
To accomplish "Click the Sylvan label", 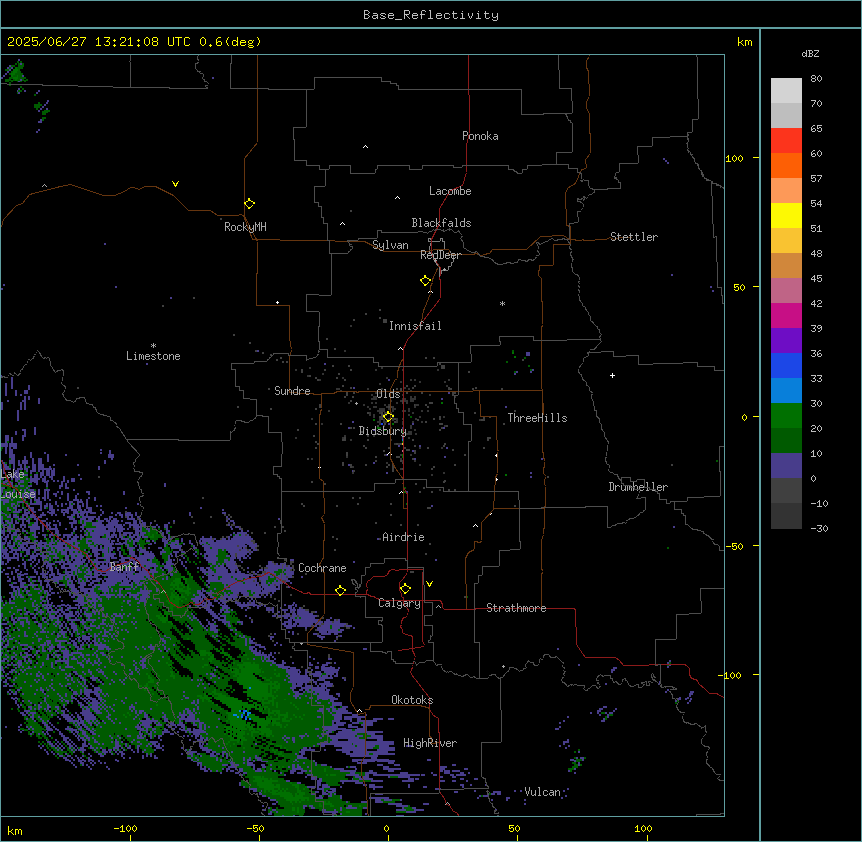I will (390, 245).
